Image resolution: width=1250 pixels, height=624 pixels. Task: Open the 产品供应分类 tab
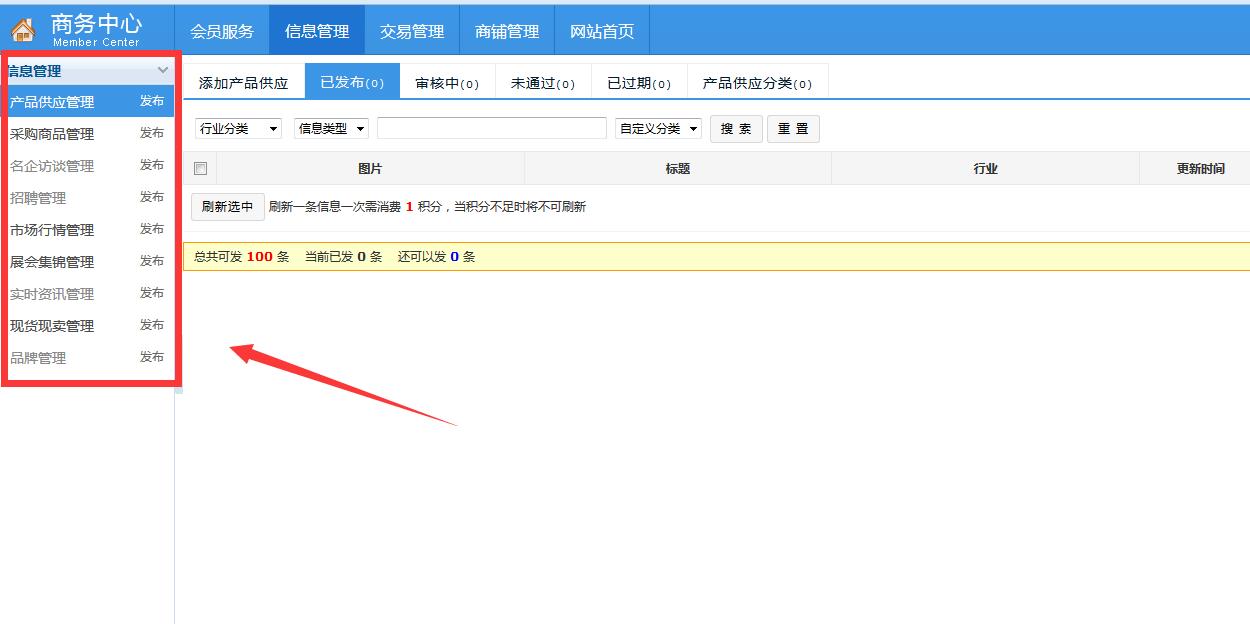tap(757, 83)
